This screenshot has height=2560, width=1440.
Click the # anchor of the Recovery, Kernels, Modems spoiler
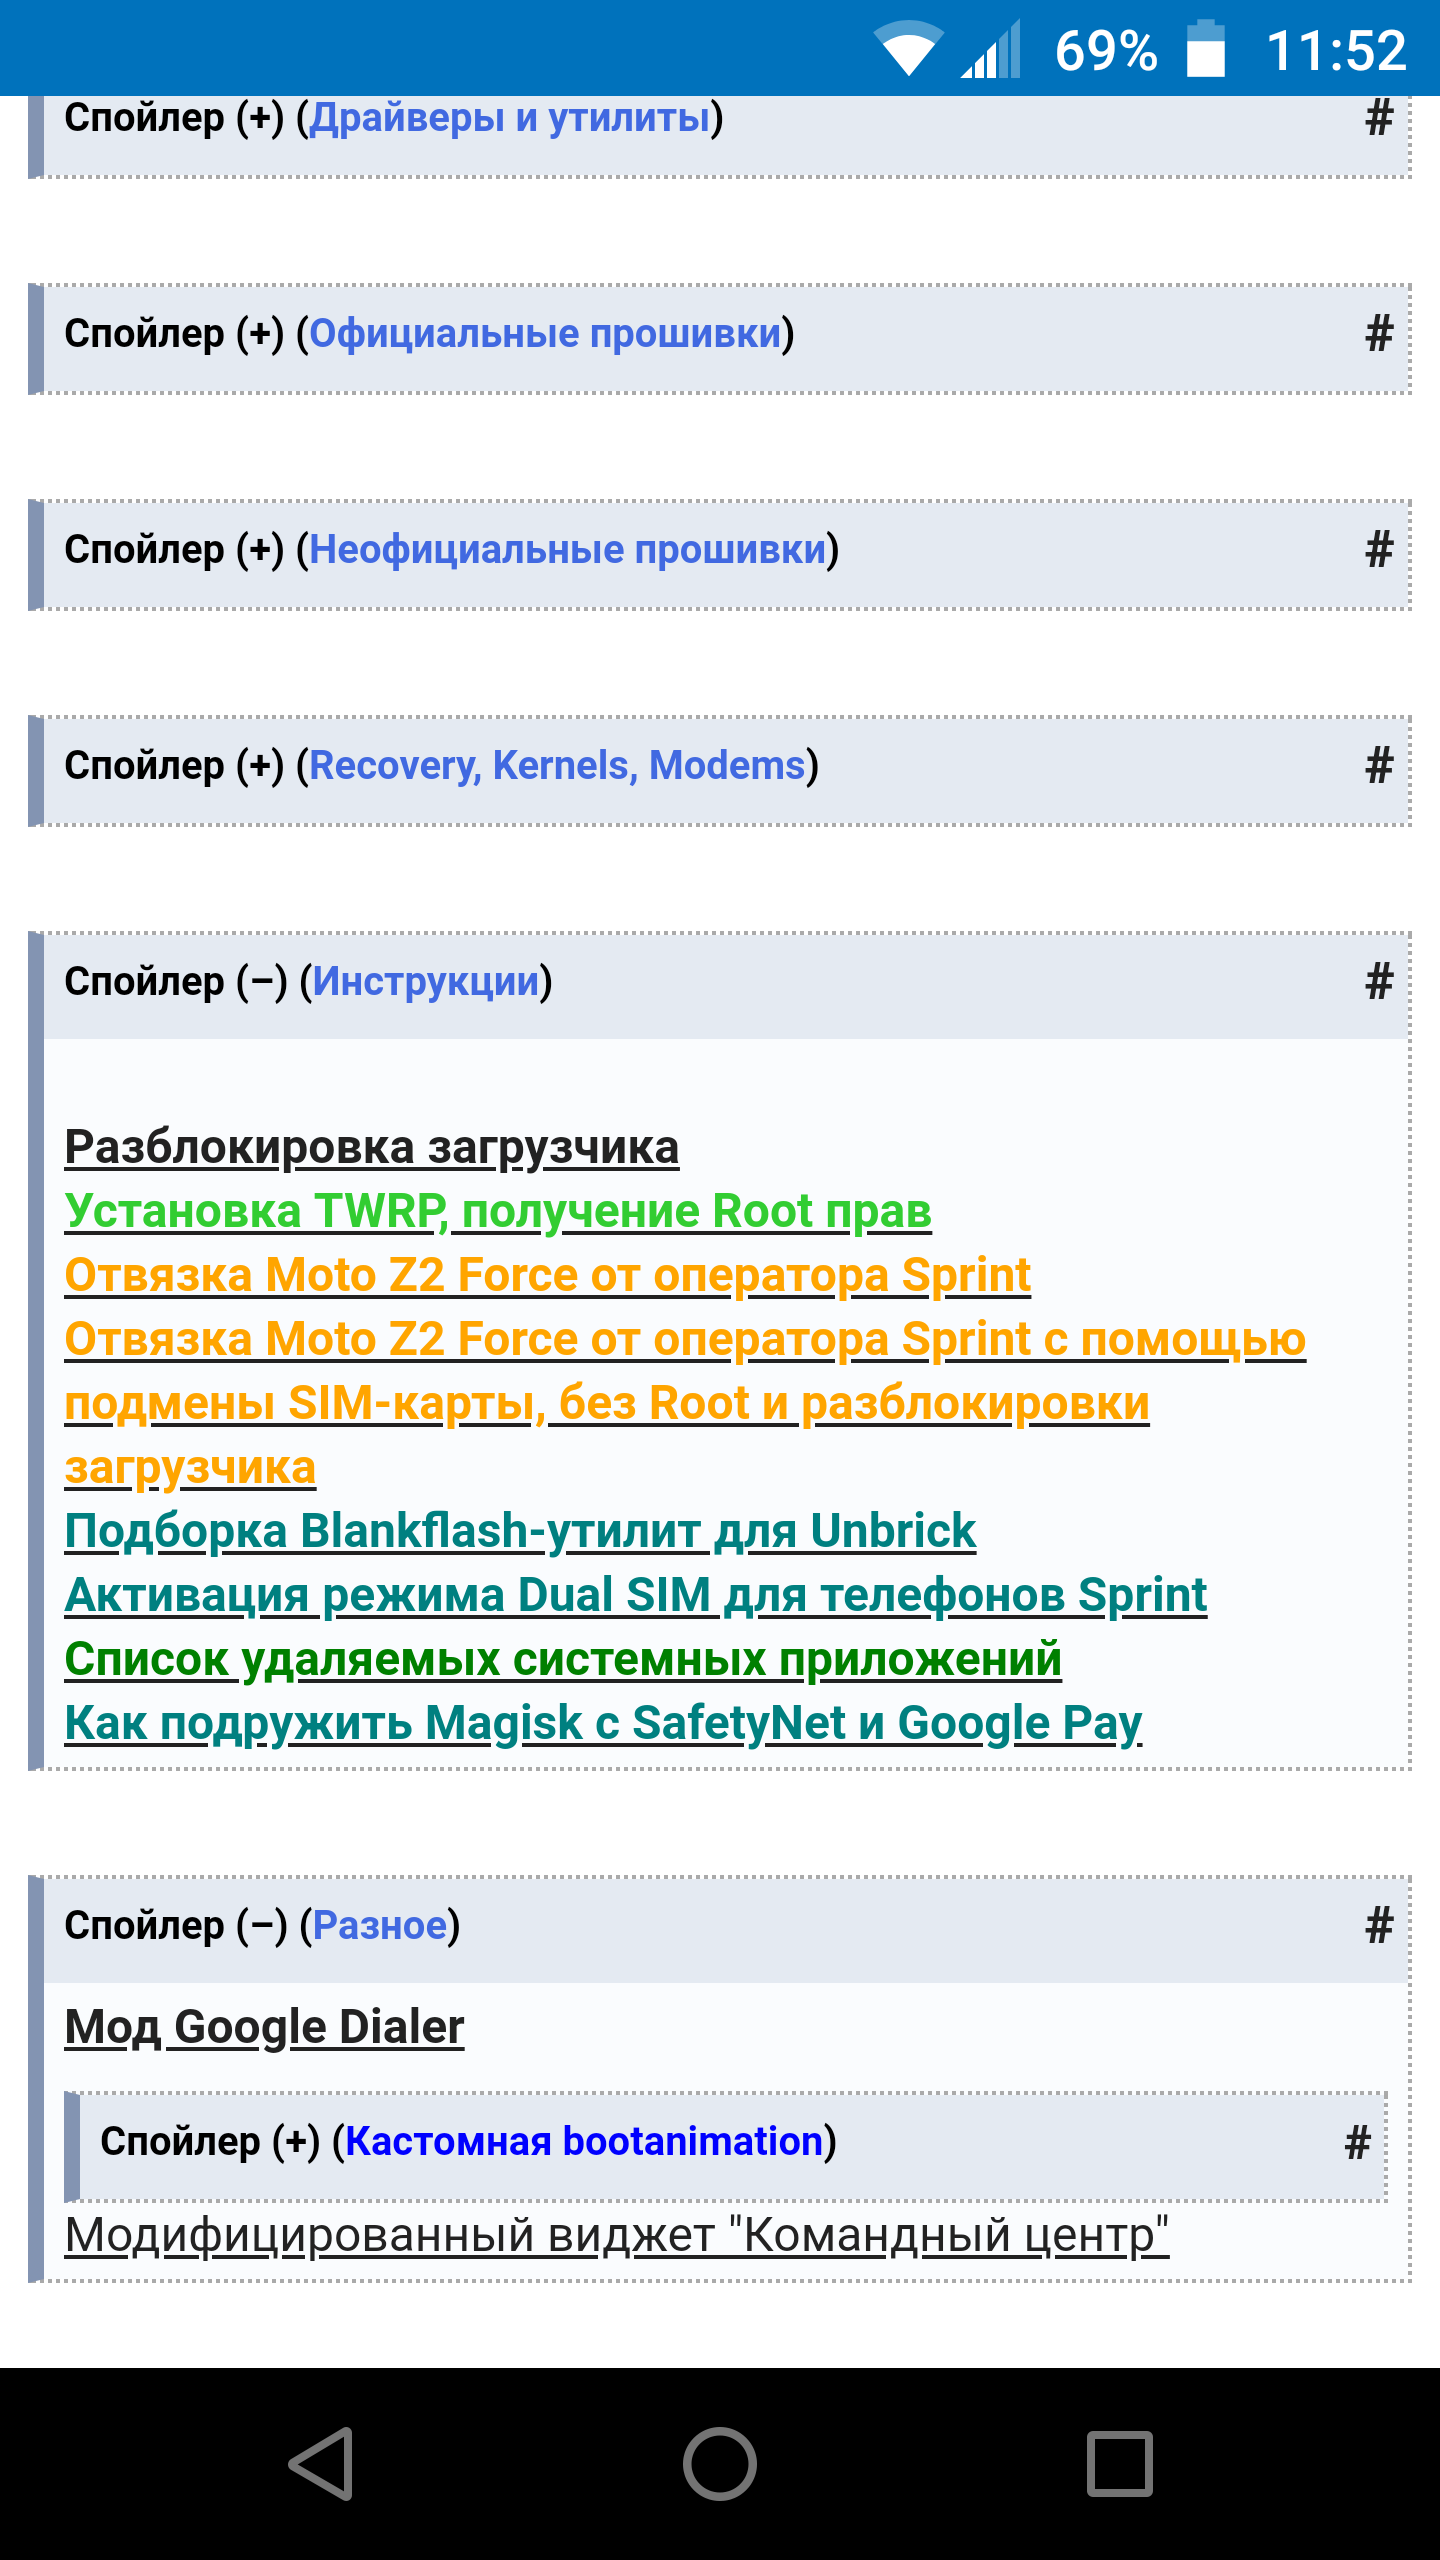1379,766
